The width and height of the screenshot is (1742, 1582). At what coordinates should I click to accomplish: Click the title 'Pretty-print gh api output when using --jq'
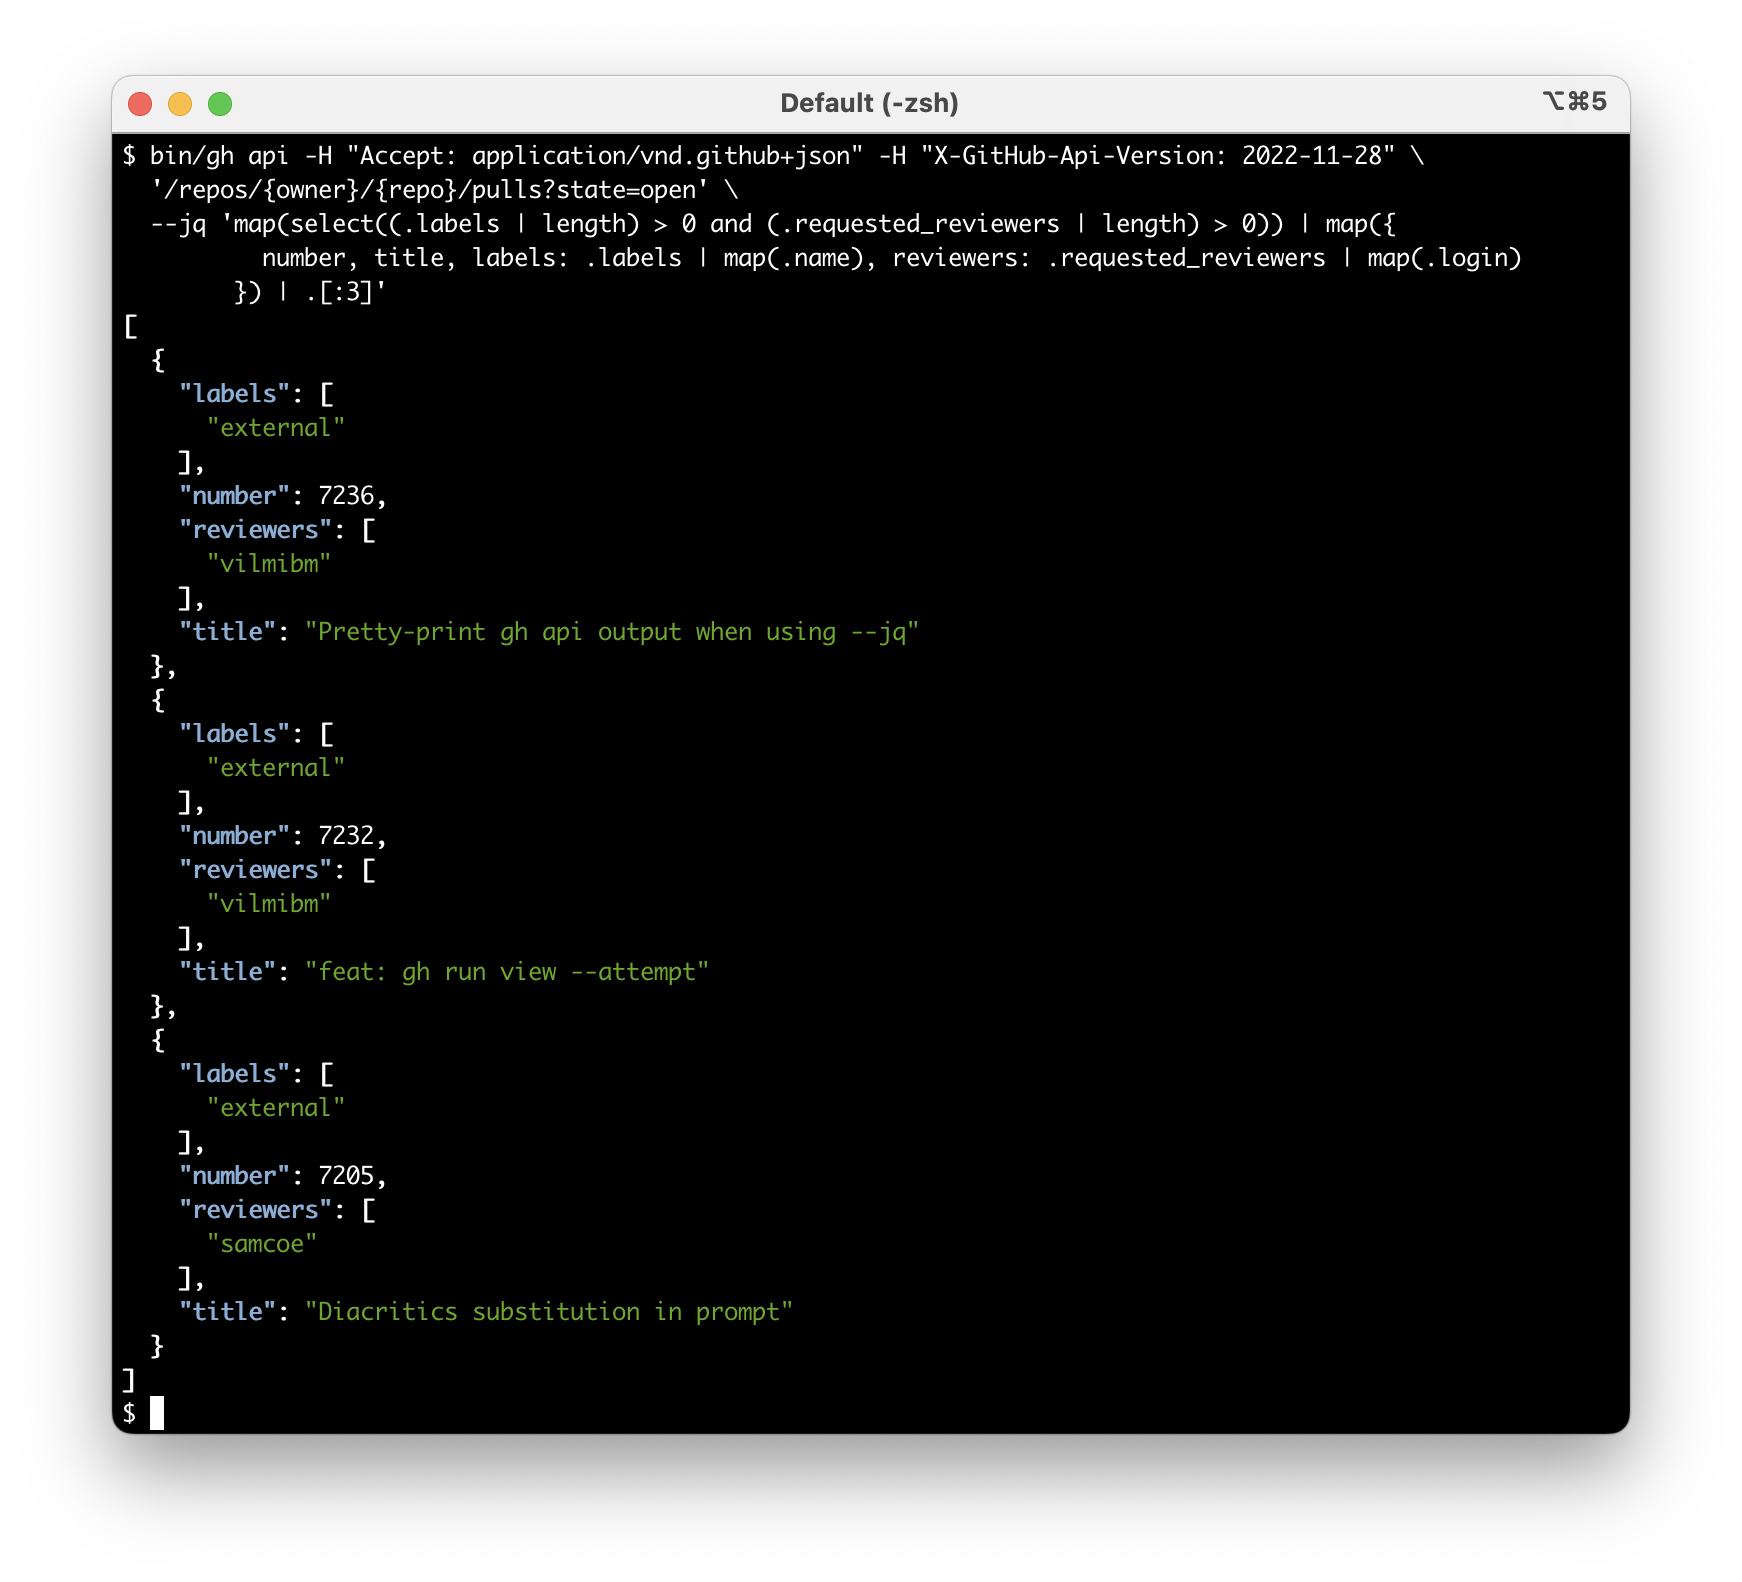pyautogui.click(x=612, y=632)
